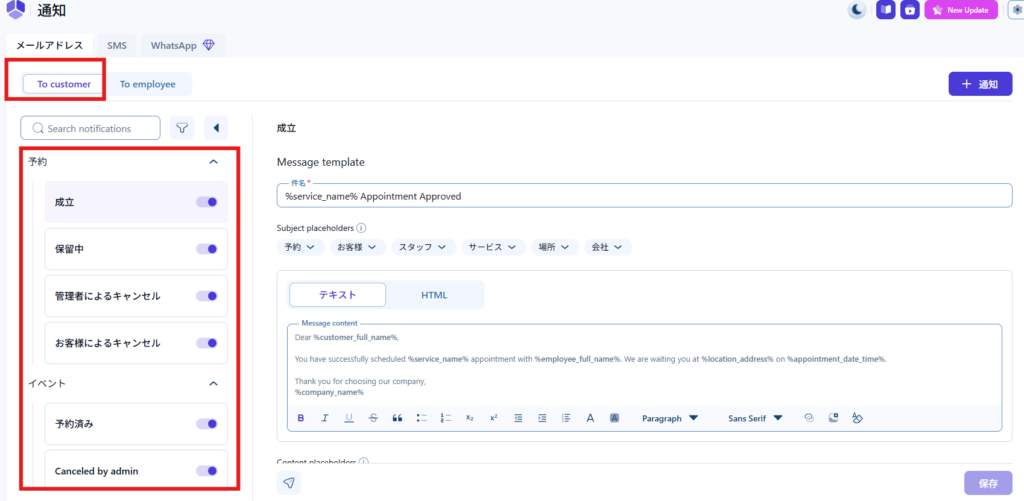Image resolution: width=1024 pixels, height=501 pixels.
Task: Open the Paragraph style dropdown
Action: click(670, 418)
